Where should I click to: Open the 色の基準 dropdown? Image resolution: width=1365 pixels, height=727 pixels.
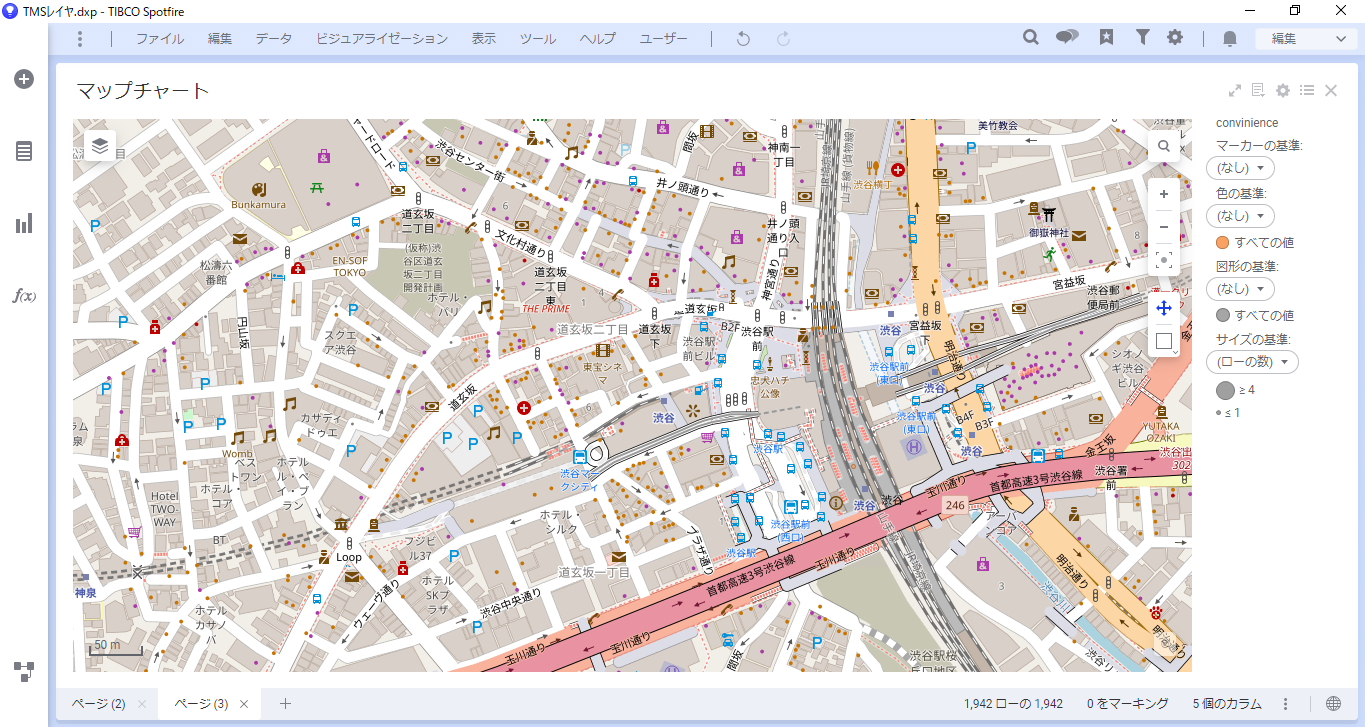pyautogui.click(x=1241, y=216)
